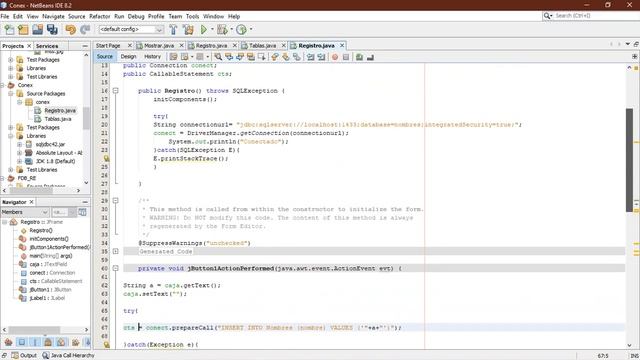Click the New Project toolbar icon

tap(23, 29)
